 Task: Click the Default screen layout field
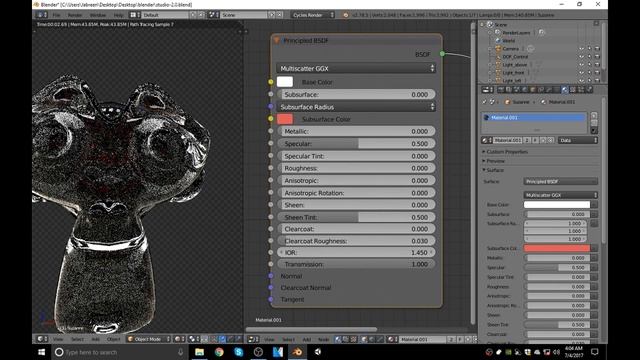165,15
